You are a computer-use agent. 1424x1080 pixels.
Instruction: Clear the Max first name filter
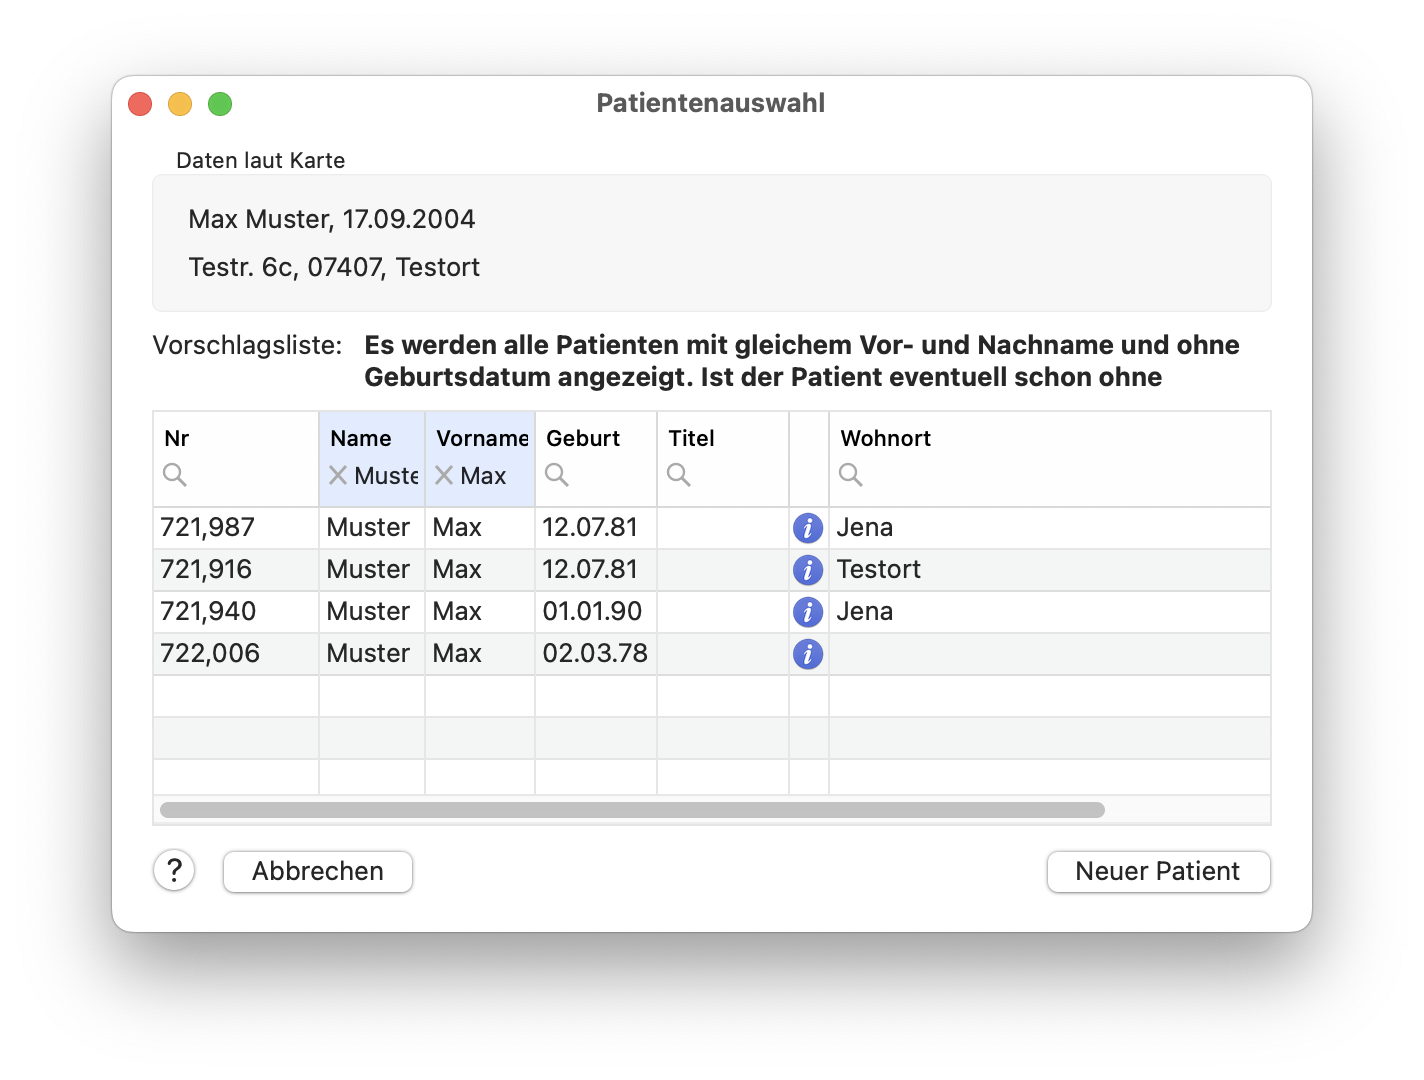tap(443, 475)
